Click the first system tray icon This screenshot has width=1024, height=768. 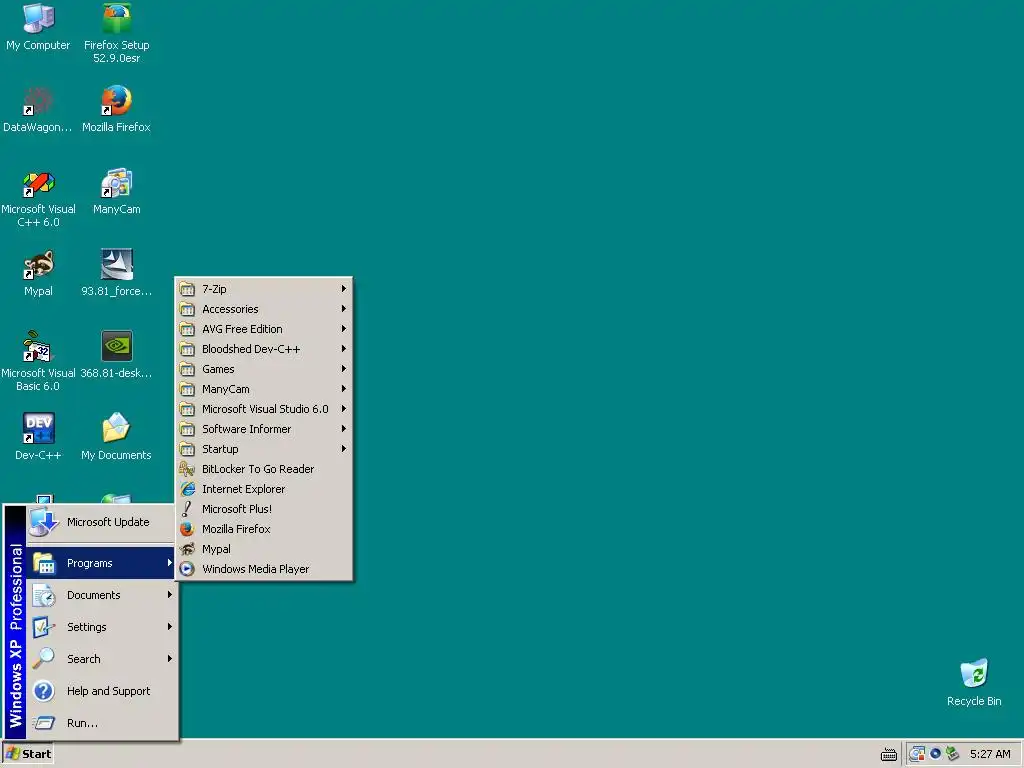coord(917,754)
